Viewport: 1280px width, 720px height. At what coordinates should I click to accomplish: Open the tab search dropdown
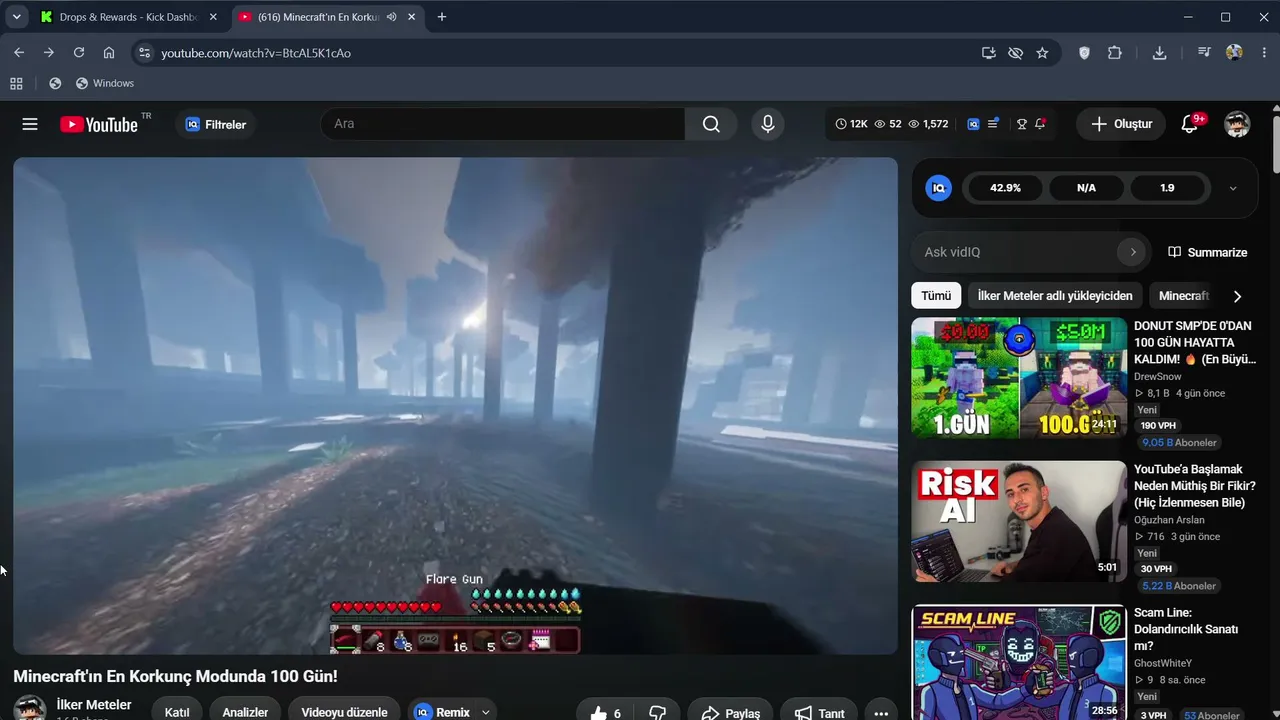point(16,17)
